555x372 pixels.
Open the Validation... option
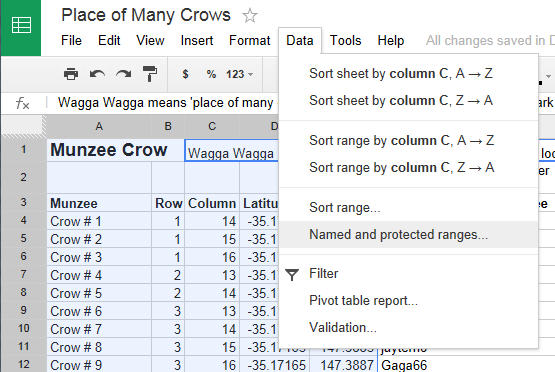[x=408, y=327]
